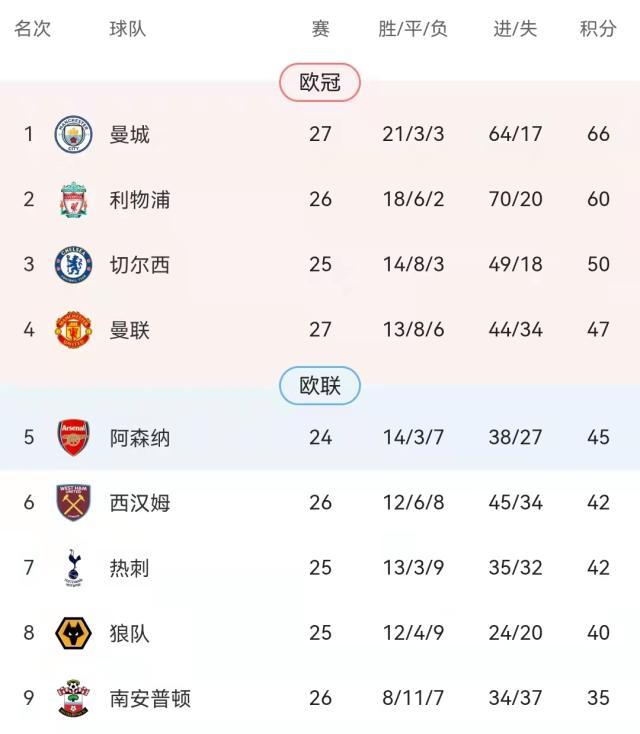This screenshot has width=640, height=734.
Task: Click the 积分 column header
Action: click(598, 29)
